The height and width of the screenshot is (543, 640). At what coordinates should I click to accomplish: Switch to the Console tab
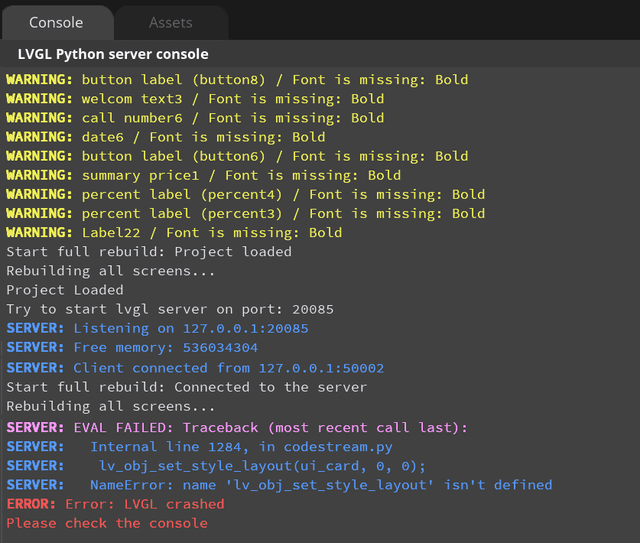click(x=56, y=22)
